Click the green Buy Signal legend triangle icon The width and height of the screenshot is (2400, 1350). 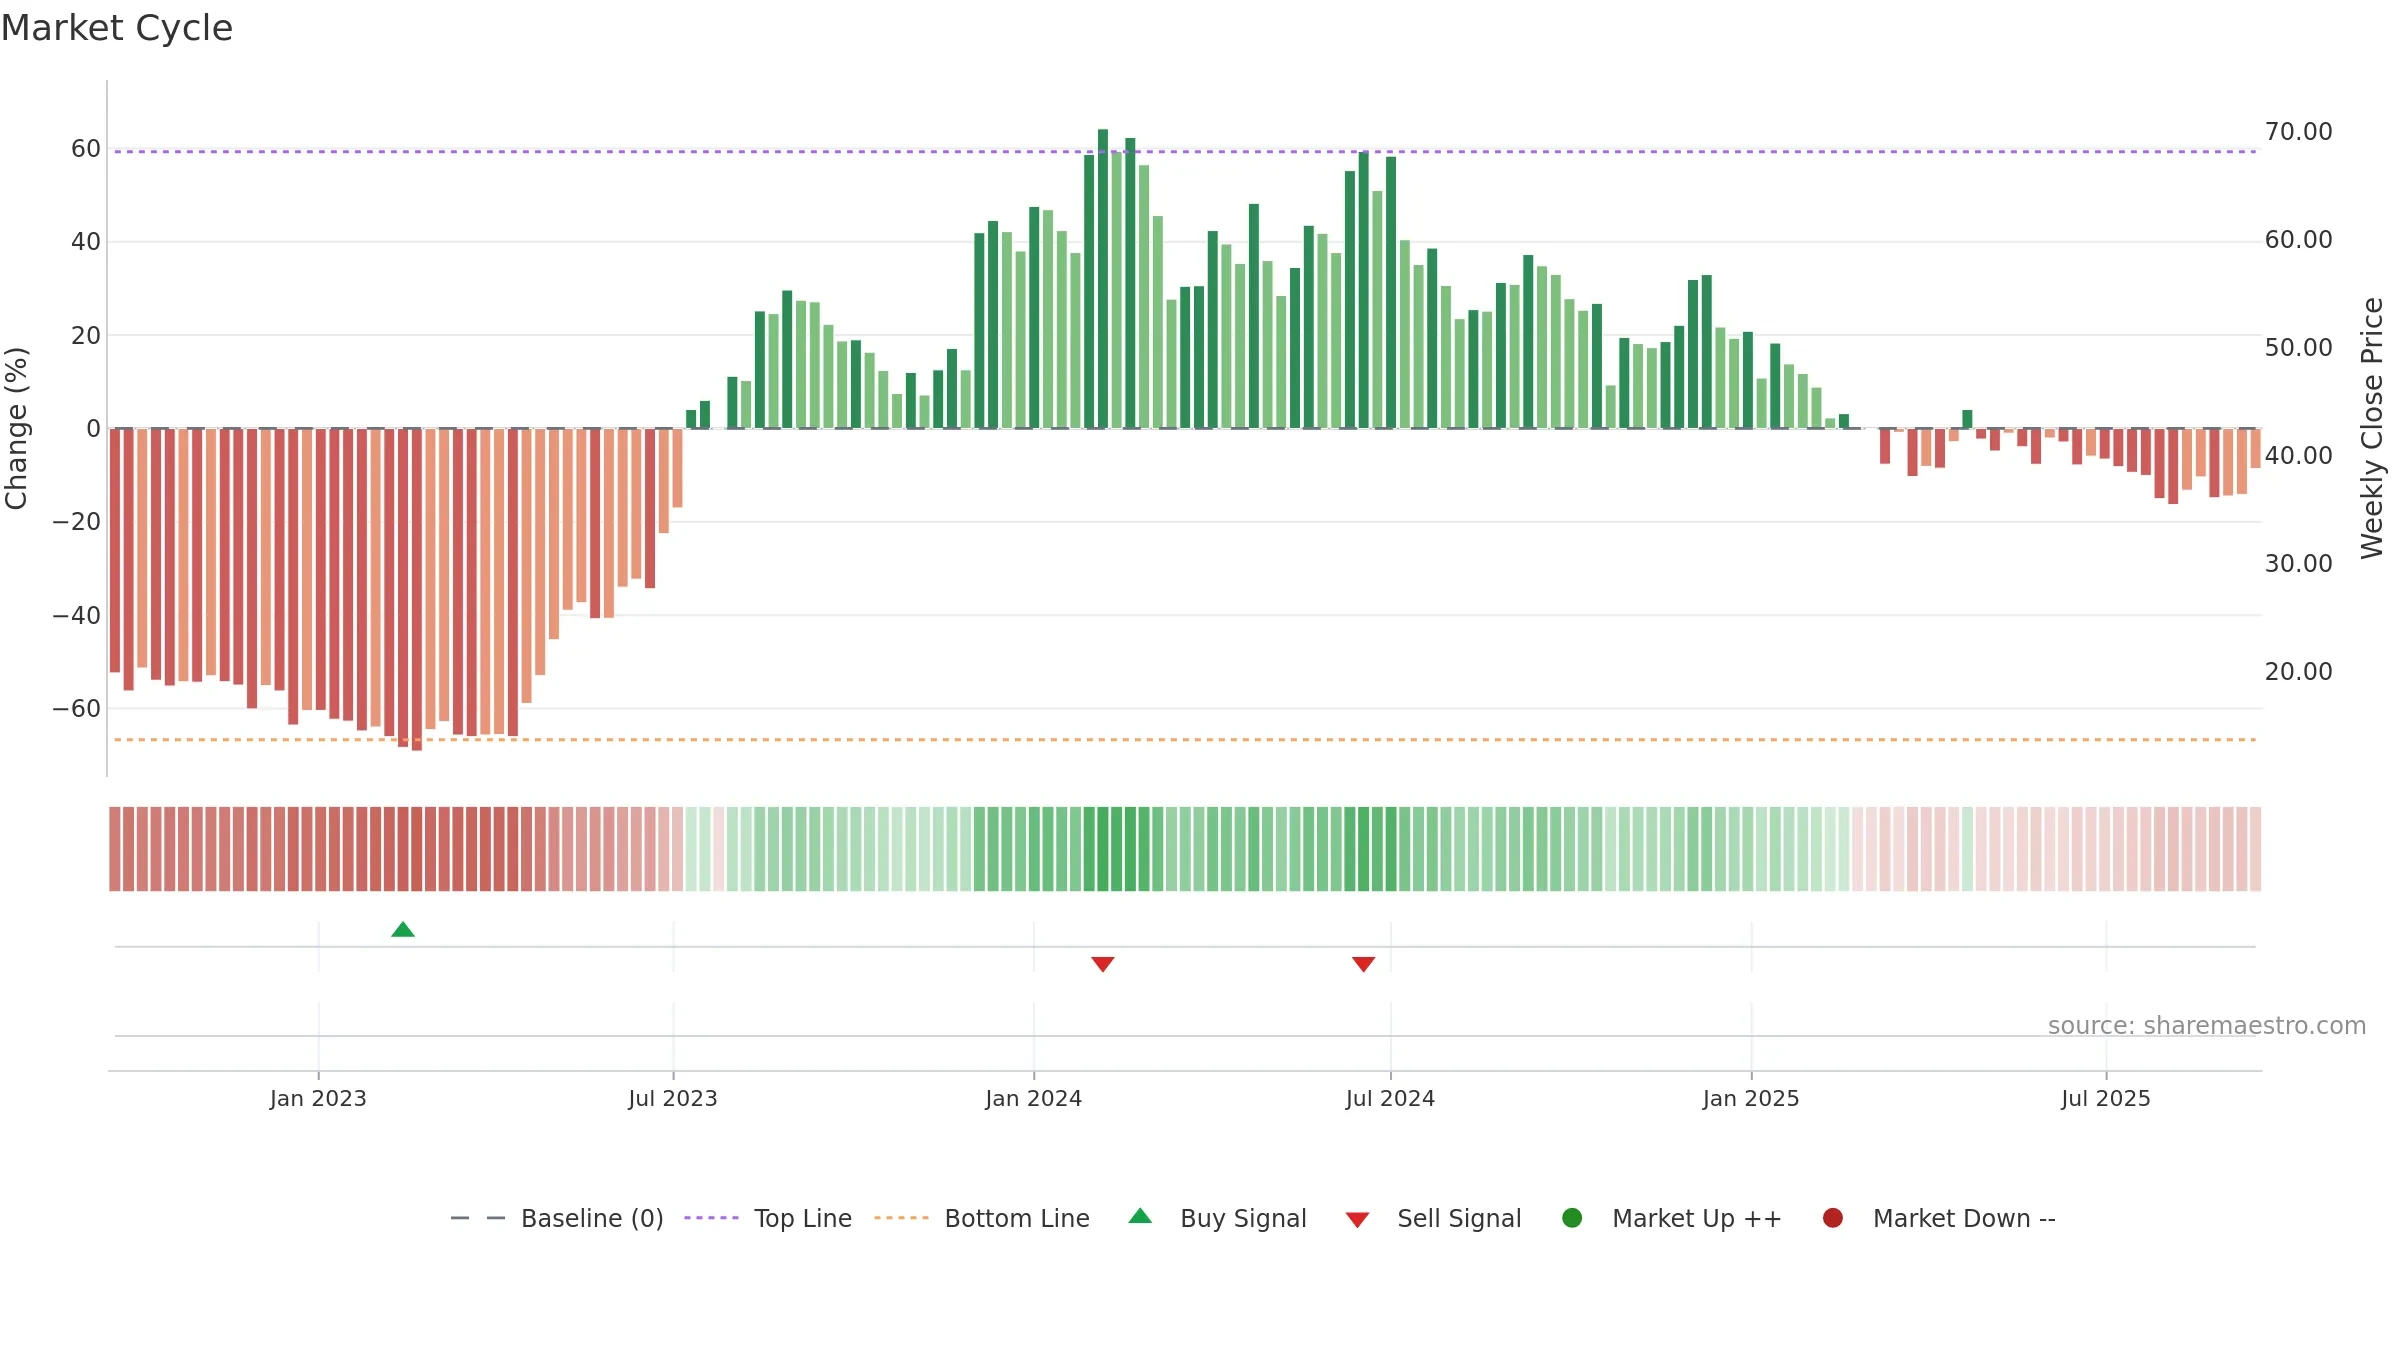1140,1216
